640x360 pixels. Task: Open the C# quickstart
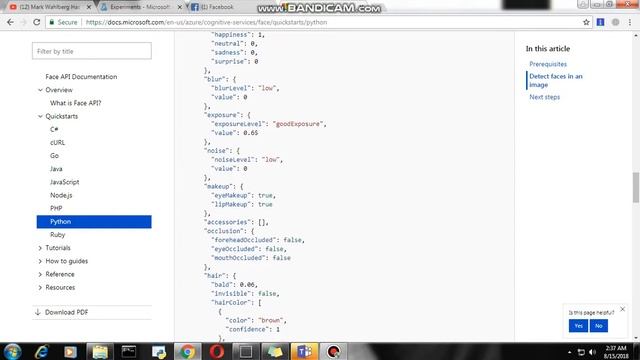coord(54,129)
